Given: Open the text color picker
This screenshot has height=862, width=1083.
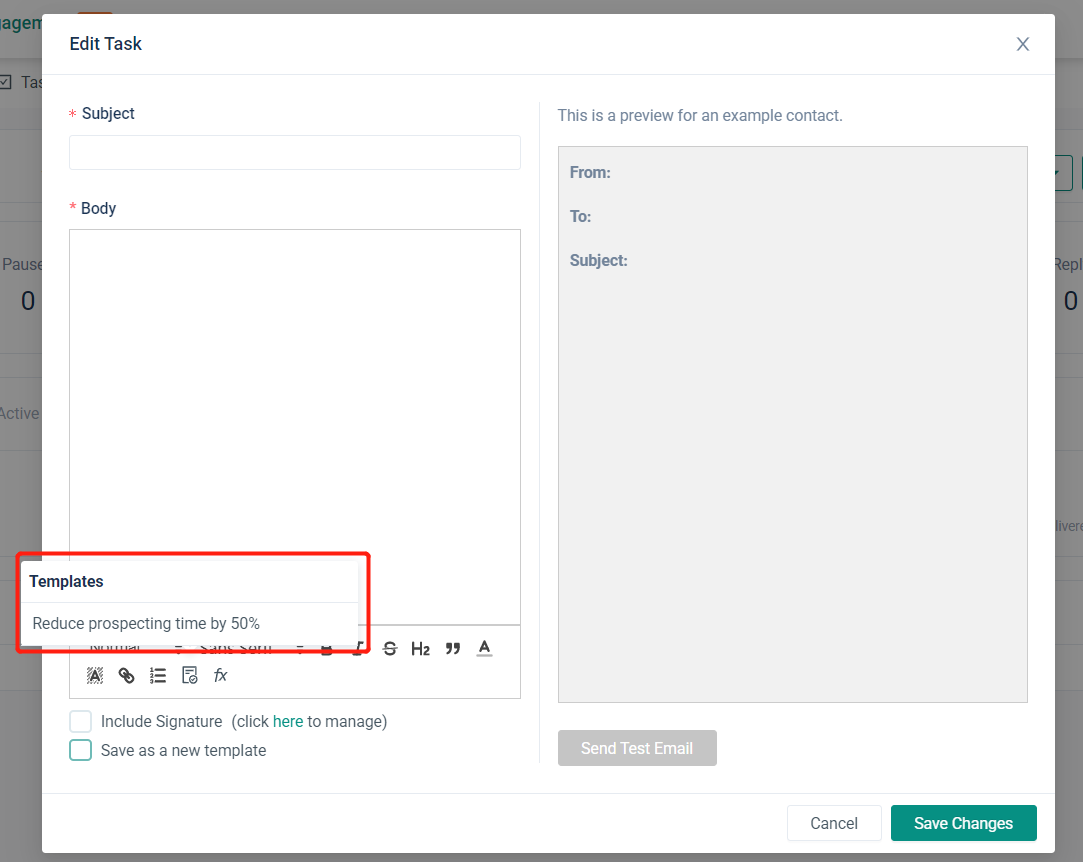Looking at the screenshot, I should (x=485, y=649).
